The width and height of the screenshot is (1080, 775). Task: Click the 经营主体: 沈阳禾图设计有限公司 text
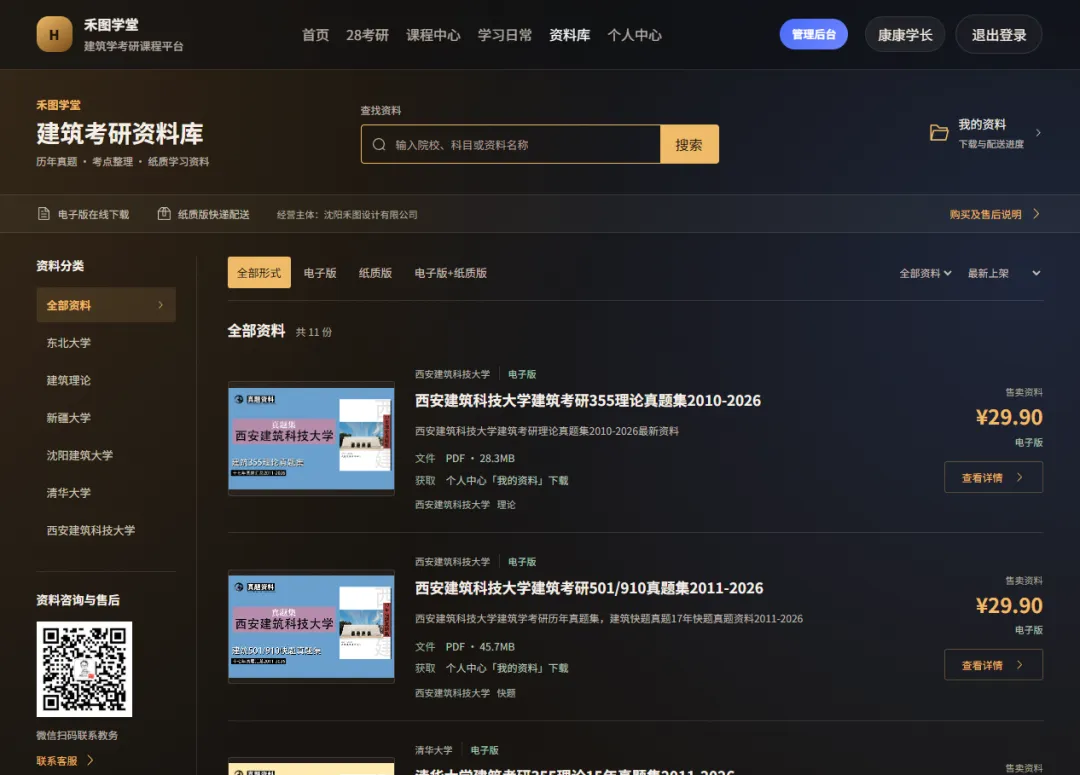347,214
